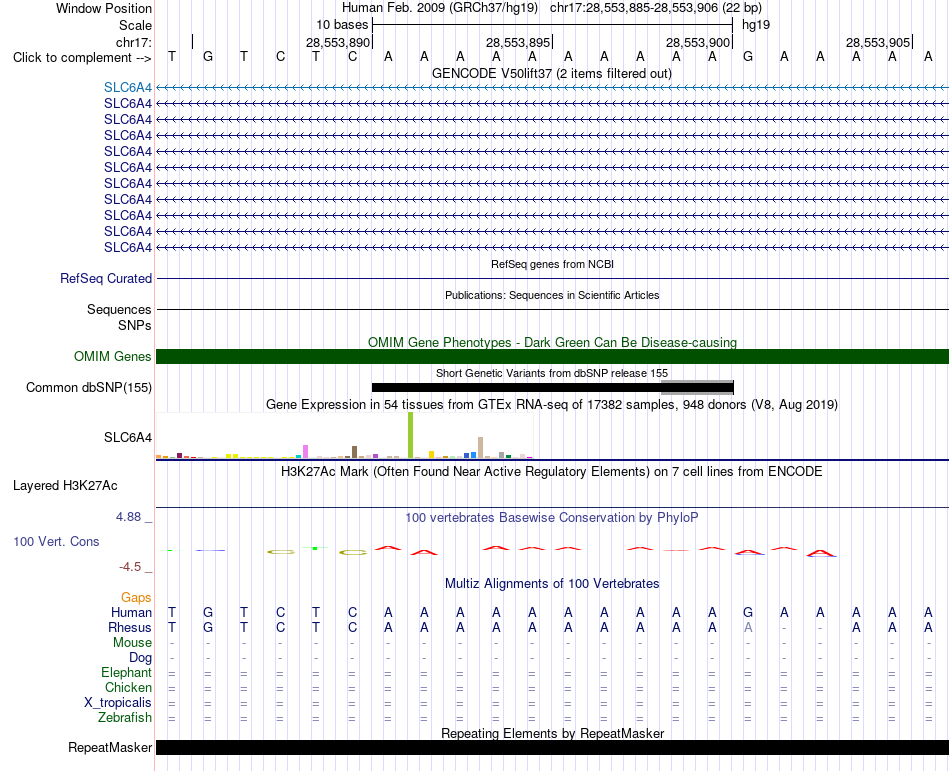
Task: Open 'Multiz Alignments of 100 Vertebrates' title
Action: [552, 584]
